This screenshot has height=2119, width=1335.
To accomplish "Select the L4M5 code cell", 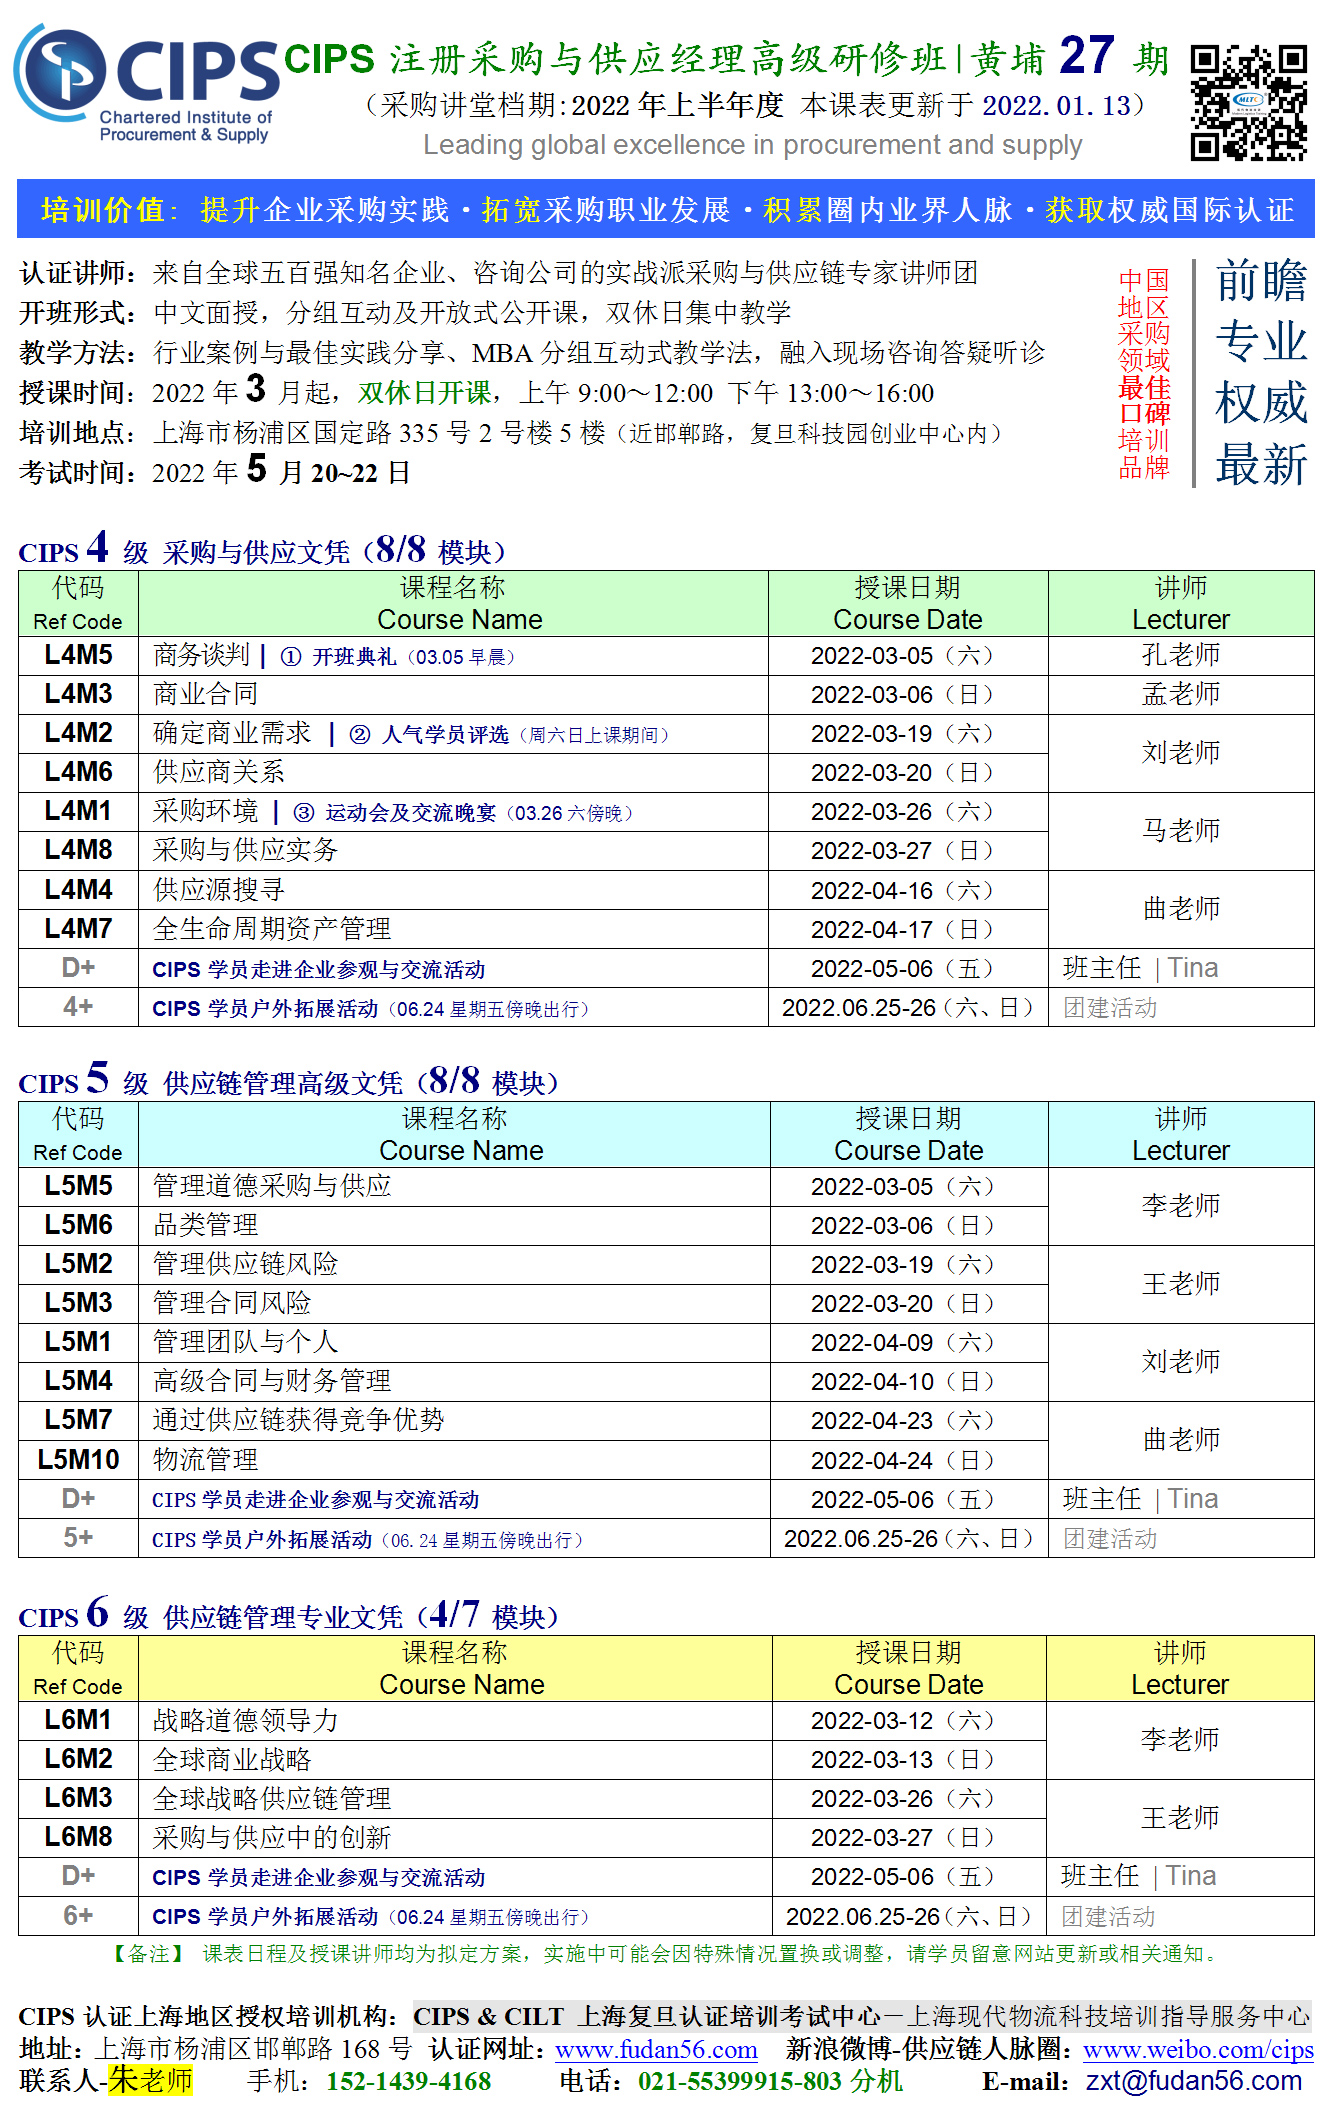I will (x=78, y=655).
